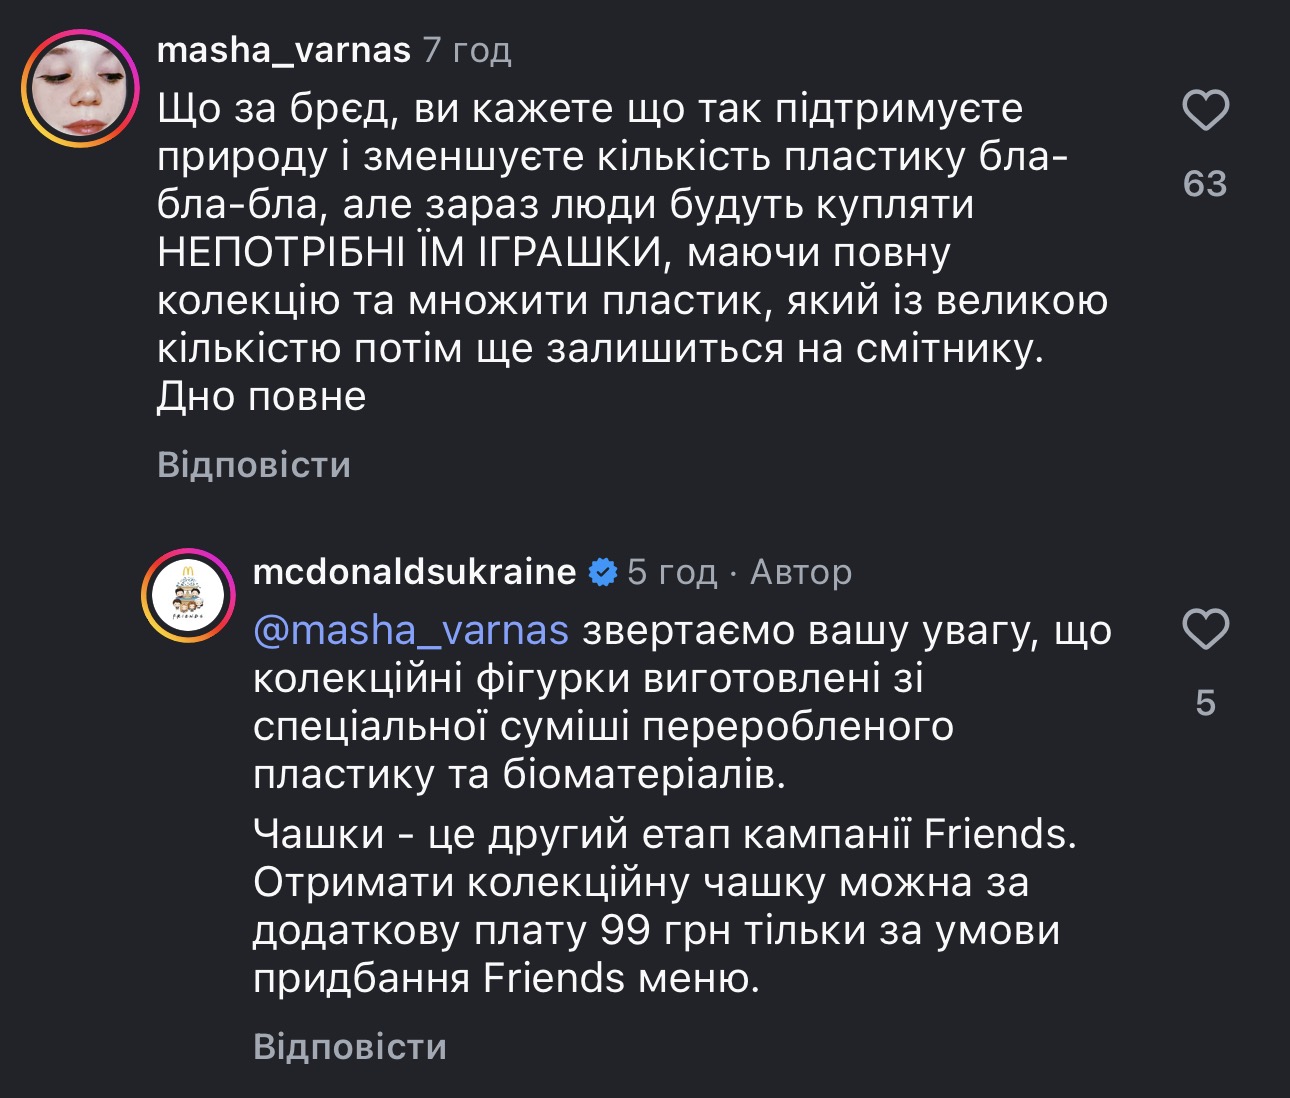Open mcdonaldsukraine profile avatar
1290x1098 pixels.
pyautogui.click(x=187, y=596)
